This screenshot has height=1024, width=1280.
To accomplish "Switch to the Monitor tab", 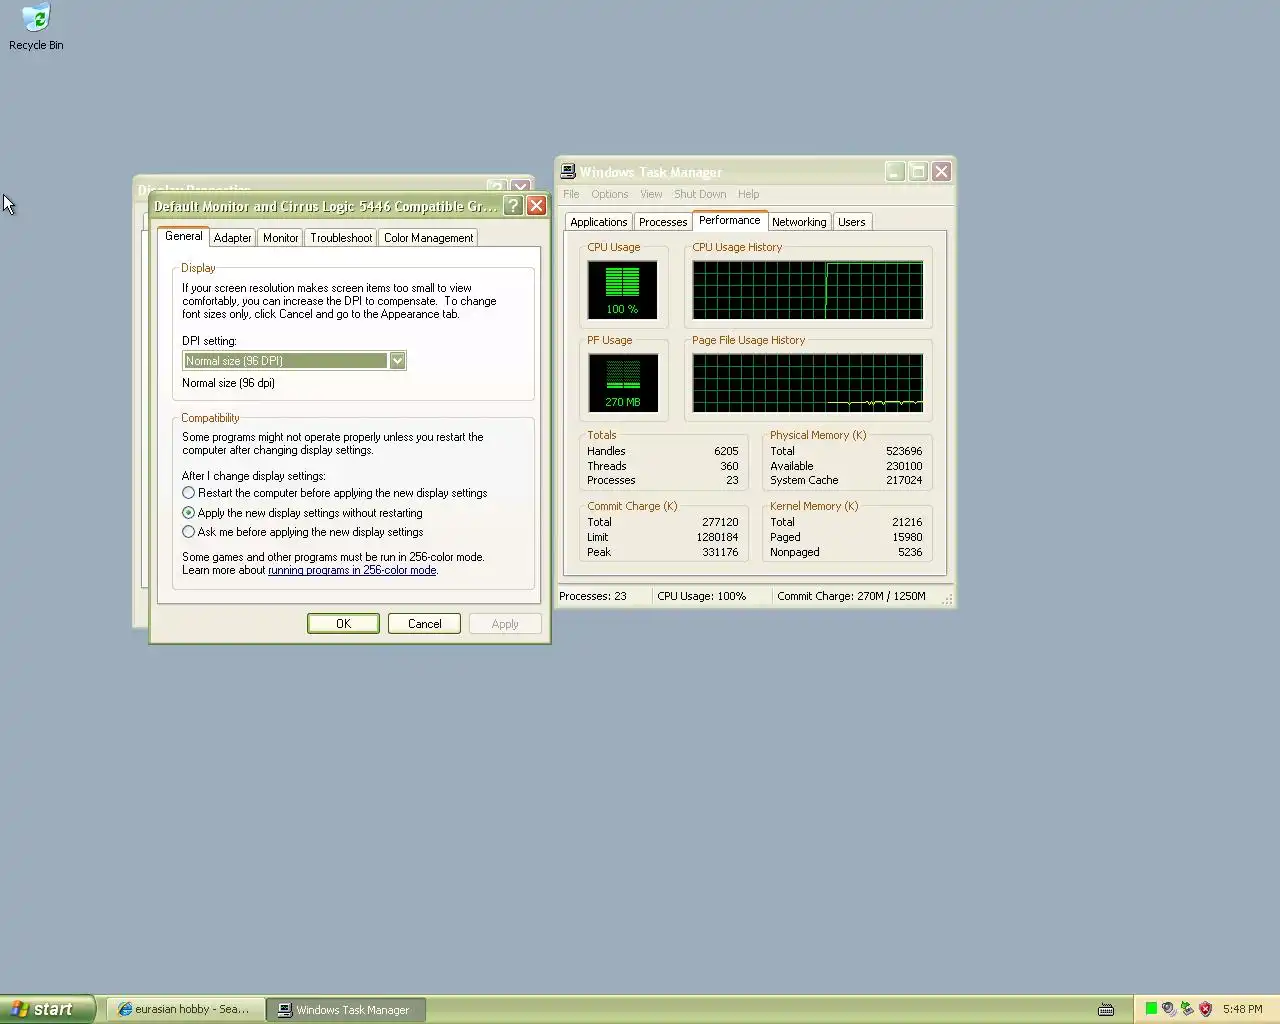I will pos(280,238).
